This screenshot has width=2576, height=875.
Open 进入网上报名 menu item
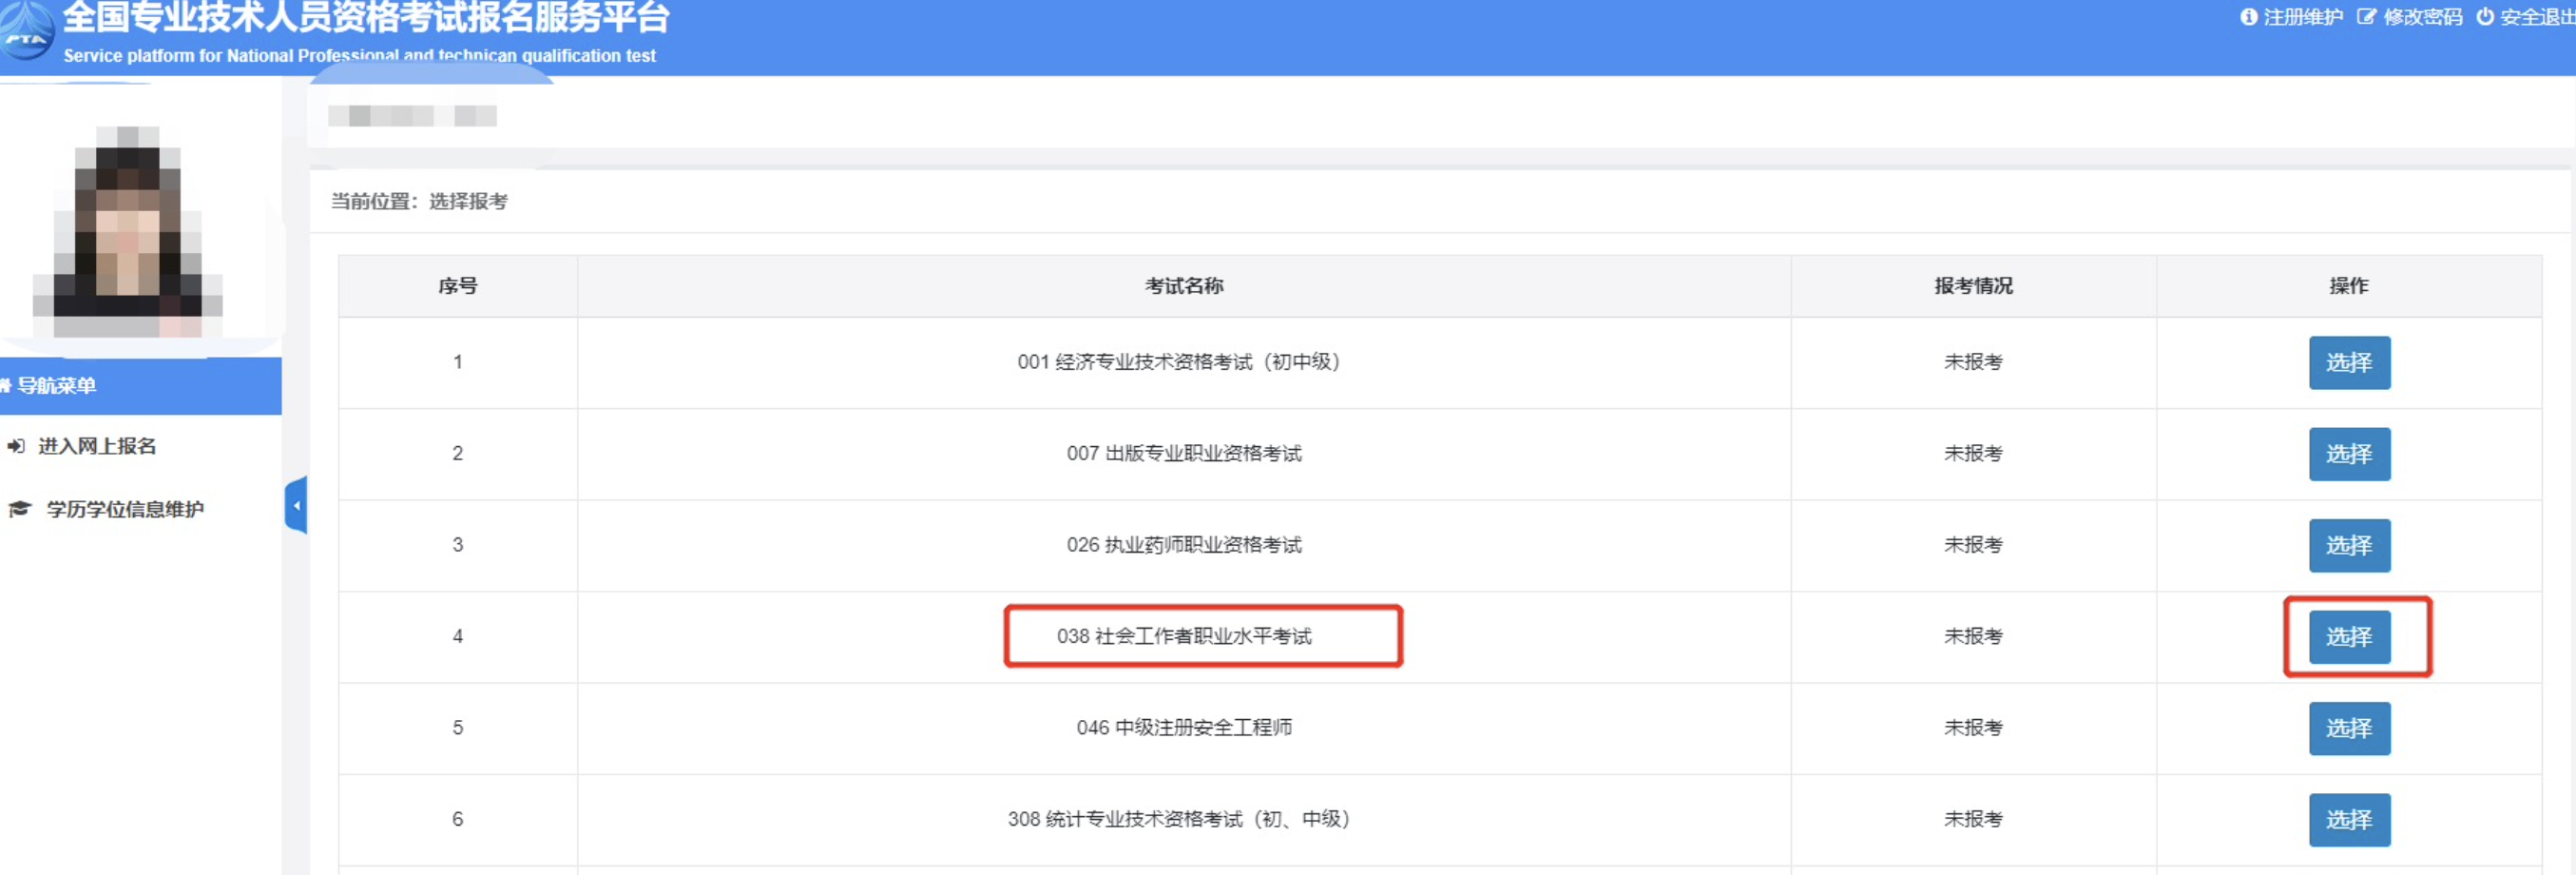click(97, 446)
